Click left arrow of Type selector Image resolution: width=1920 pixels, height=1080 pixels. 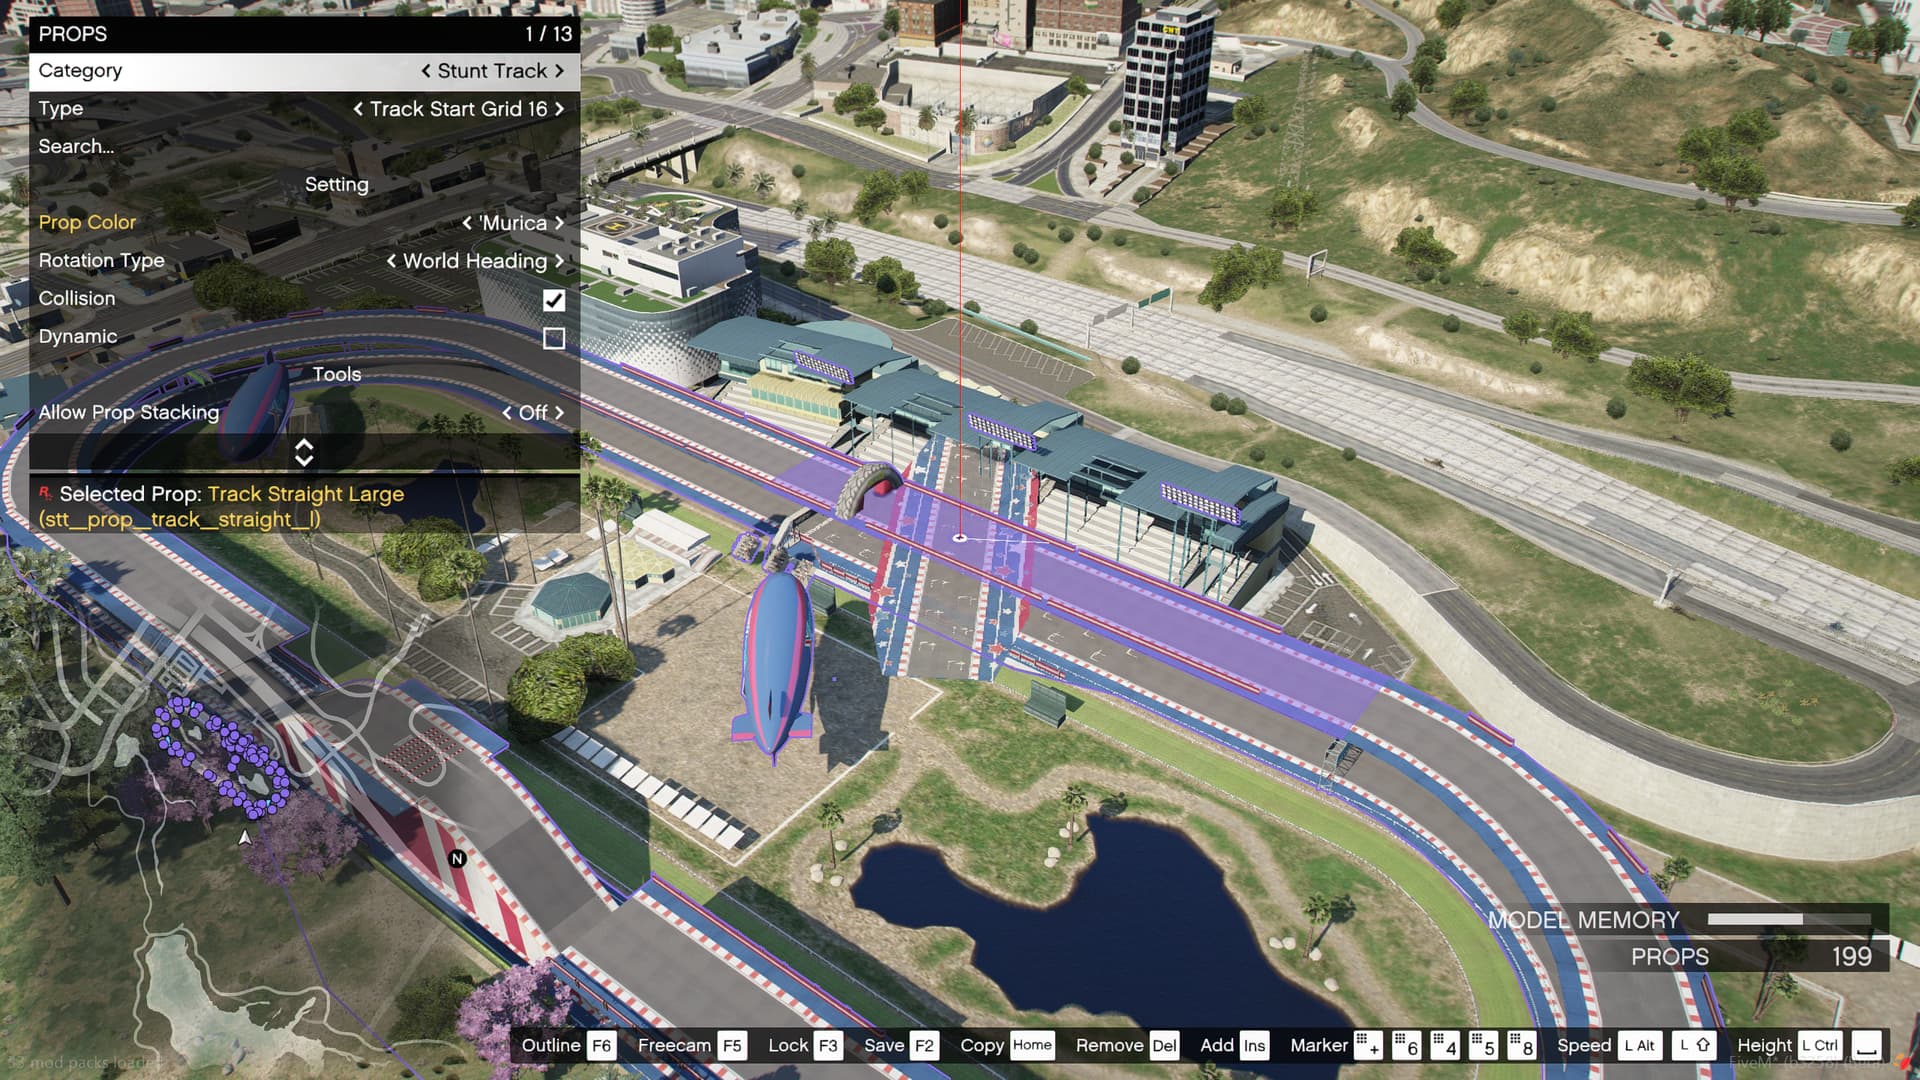coord(358,109)
